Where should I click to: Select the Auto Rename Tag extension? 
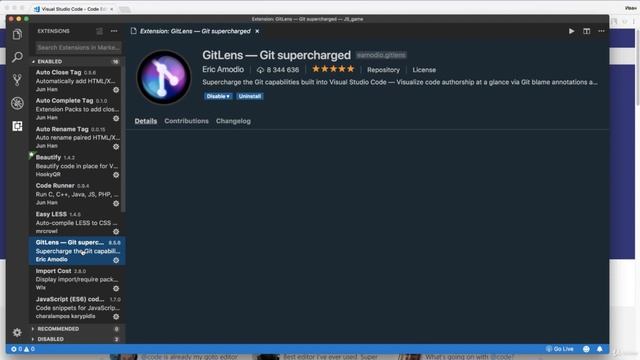[77, 138]
